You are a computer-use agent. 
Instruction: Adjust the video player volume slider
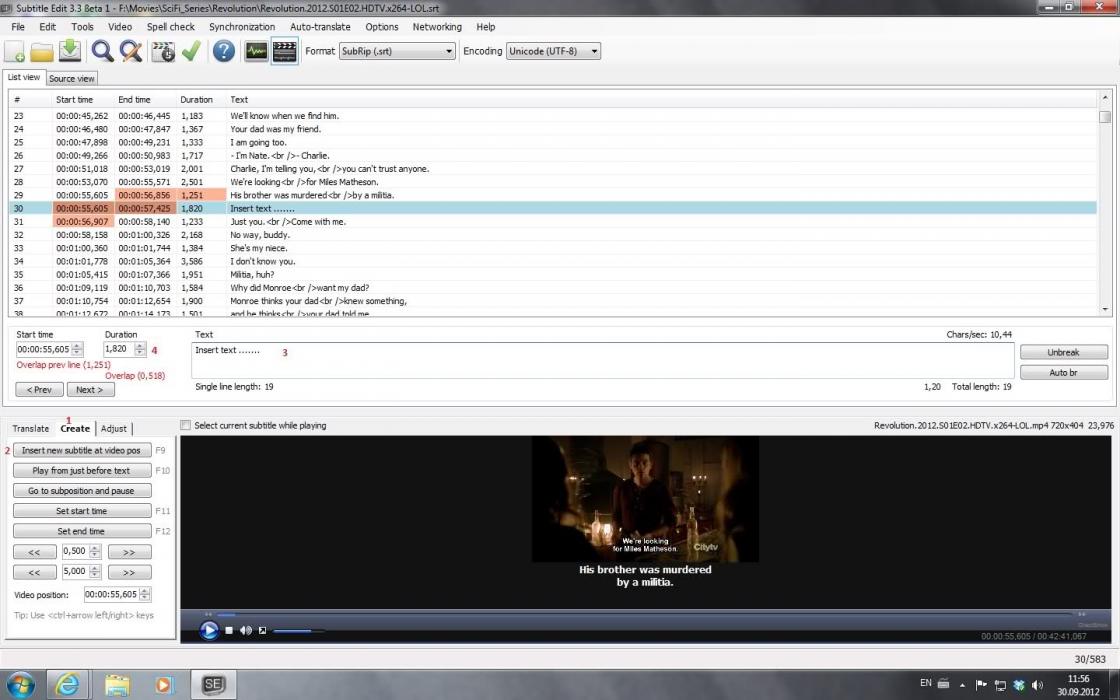[x=298, y=631]
